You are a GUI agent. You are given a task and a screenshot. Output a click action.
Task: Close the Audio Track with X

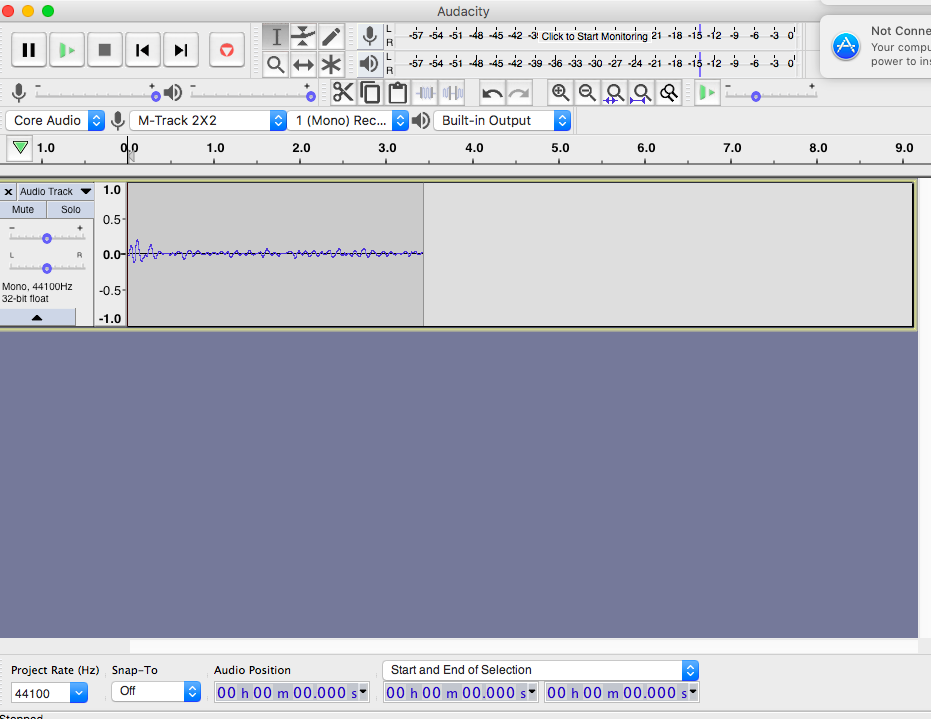point(8,191)
